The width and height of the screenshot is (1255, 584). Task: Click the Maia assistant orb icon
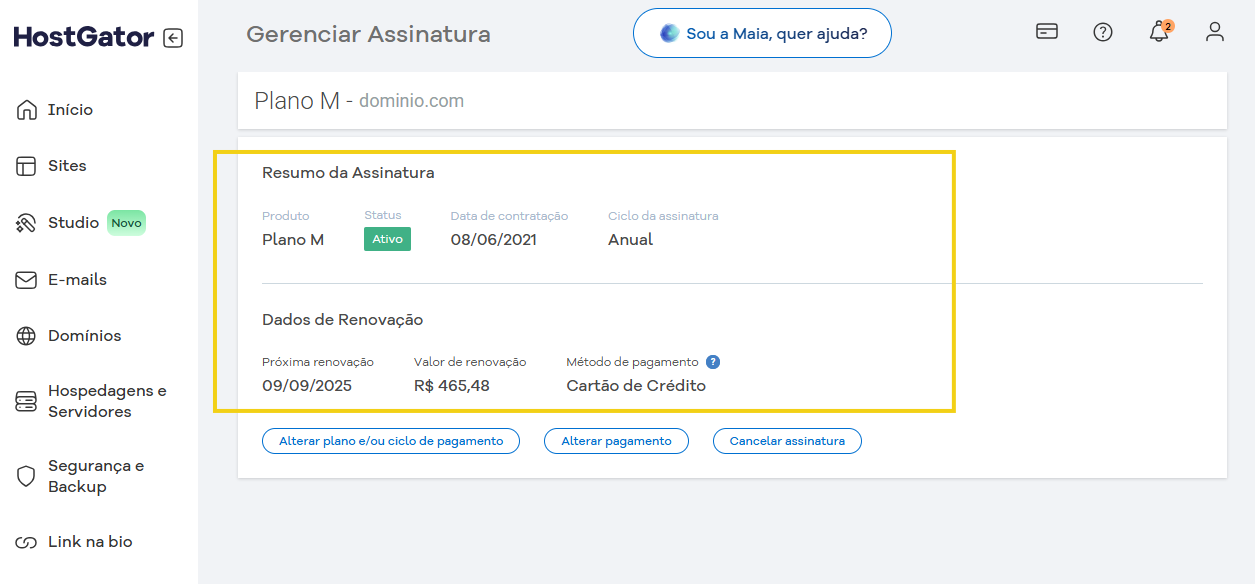tap(670, 33)
